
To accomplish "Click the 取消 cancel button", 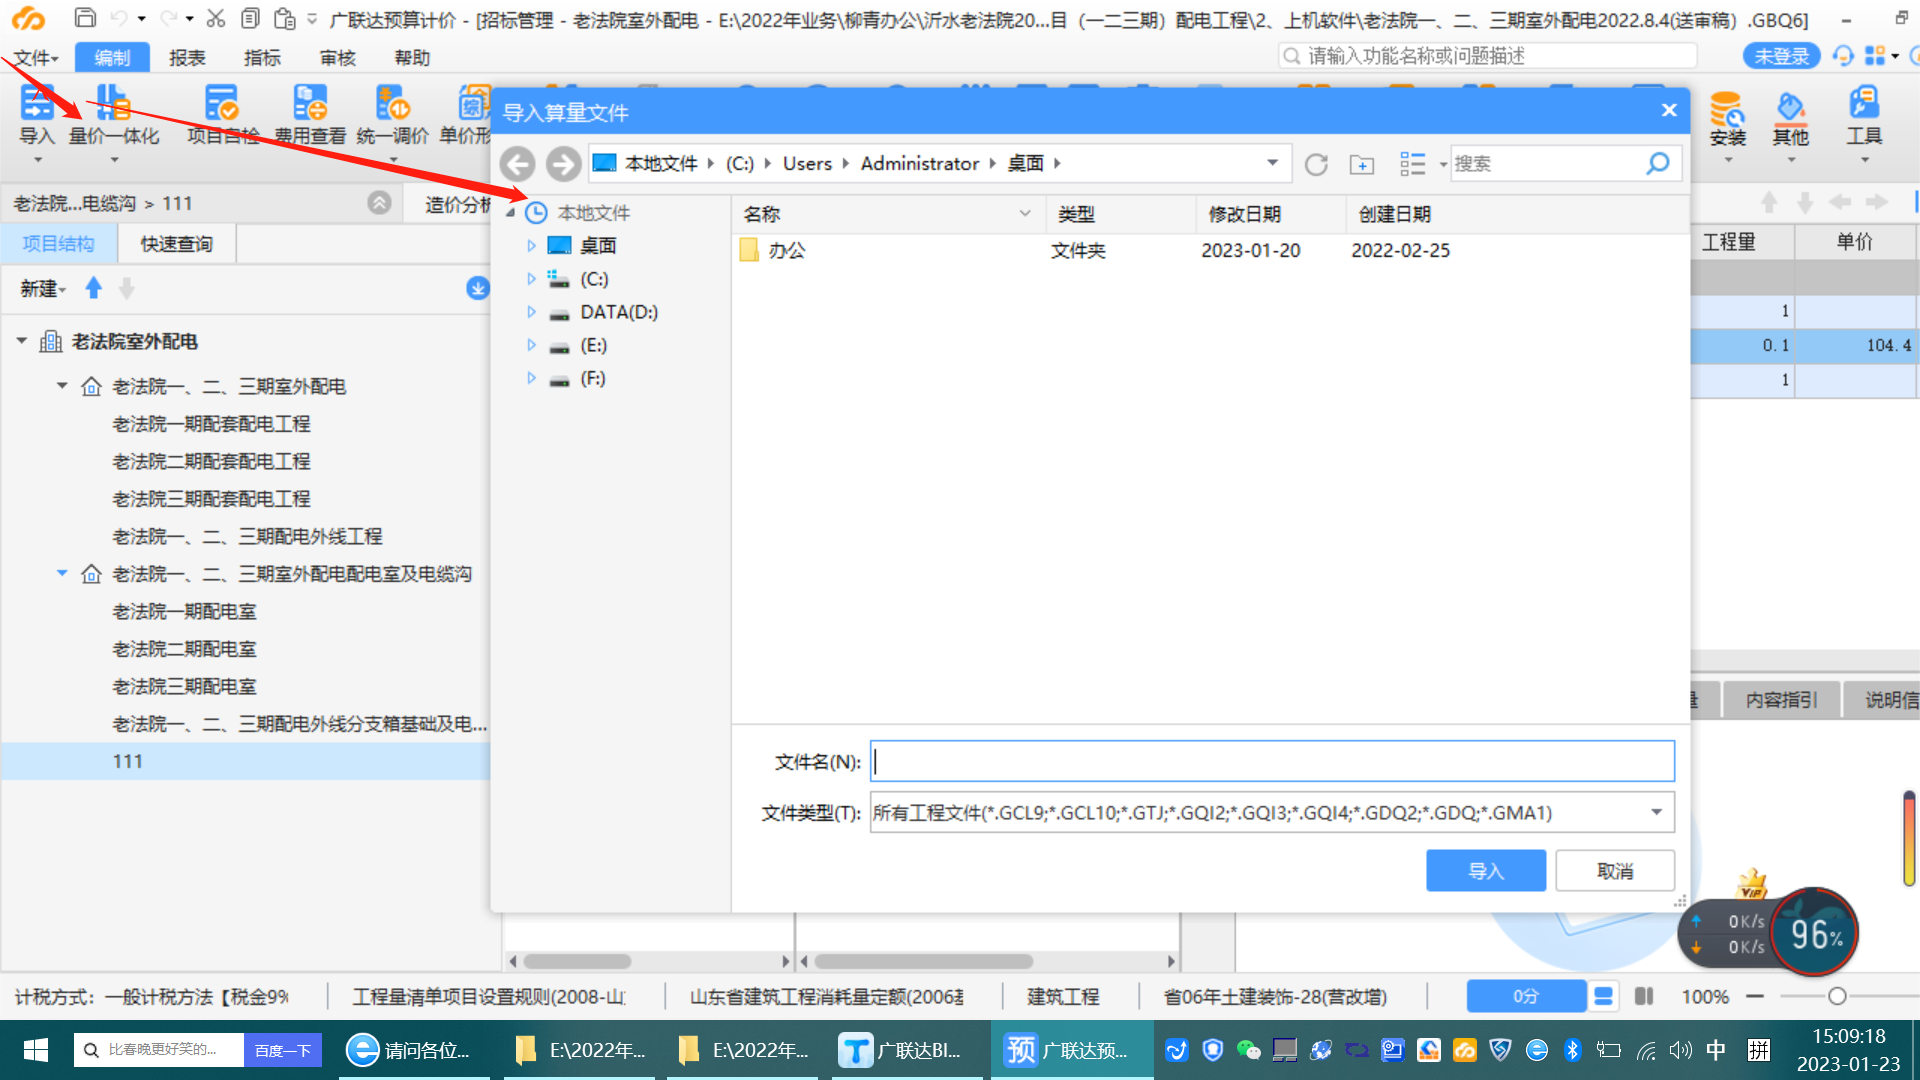I will coord(1615,871).
